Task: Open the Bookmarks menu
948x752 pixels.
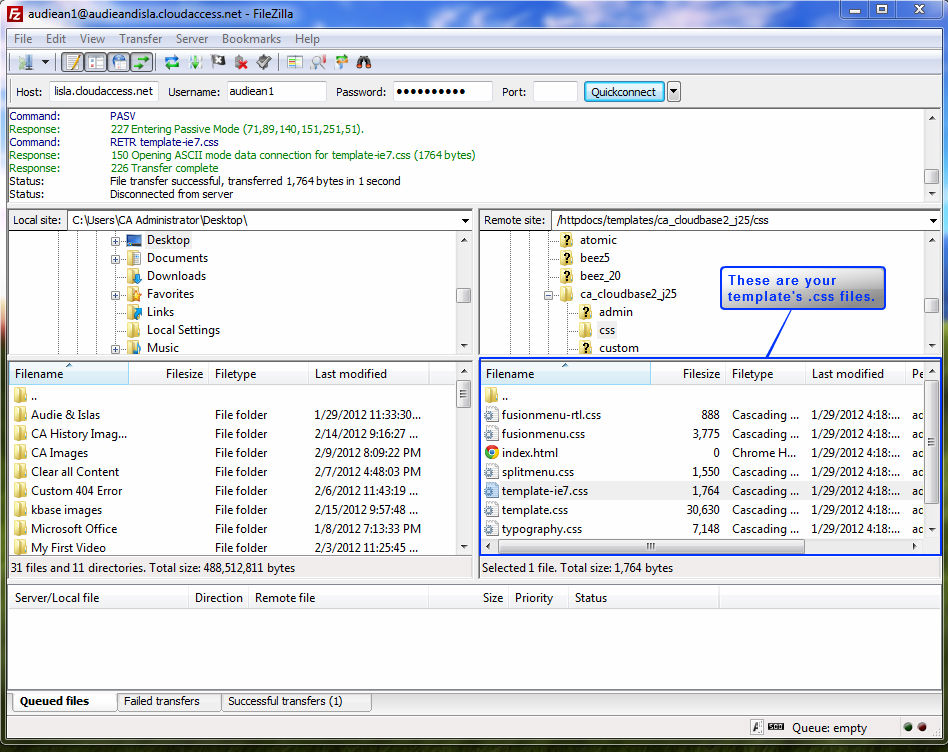Action: (251, 39)
